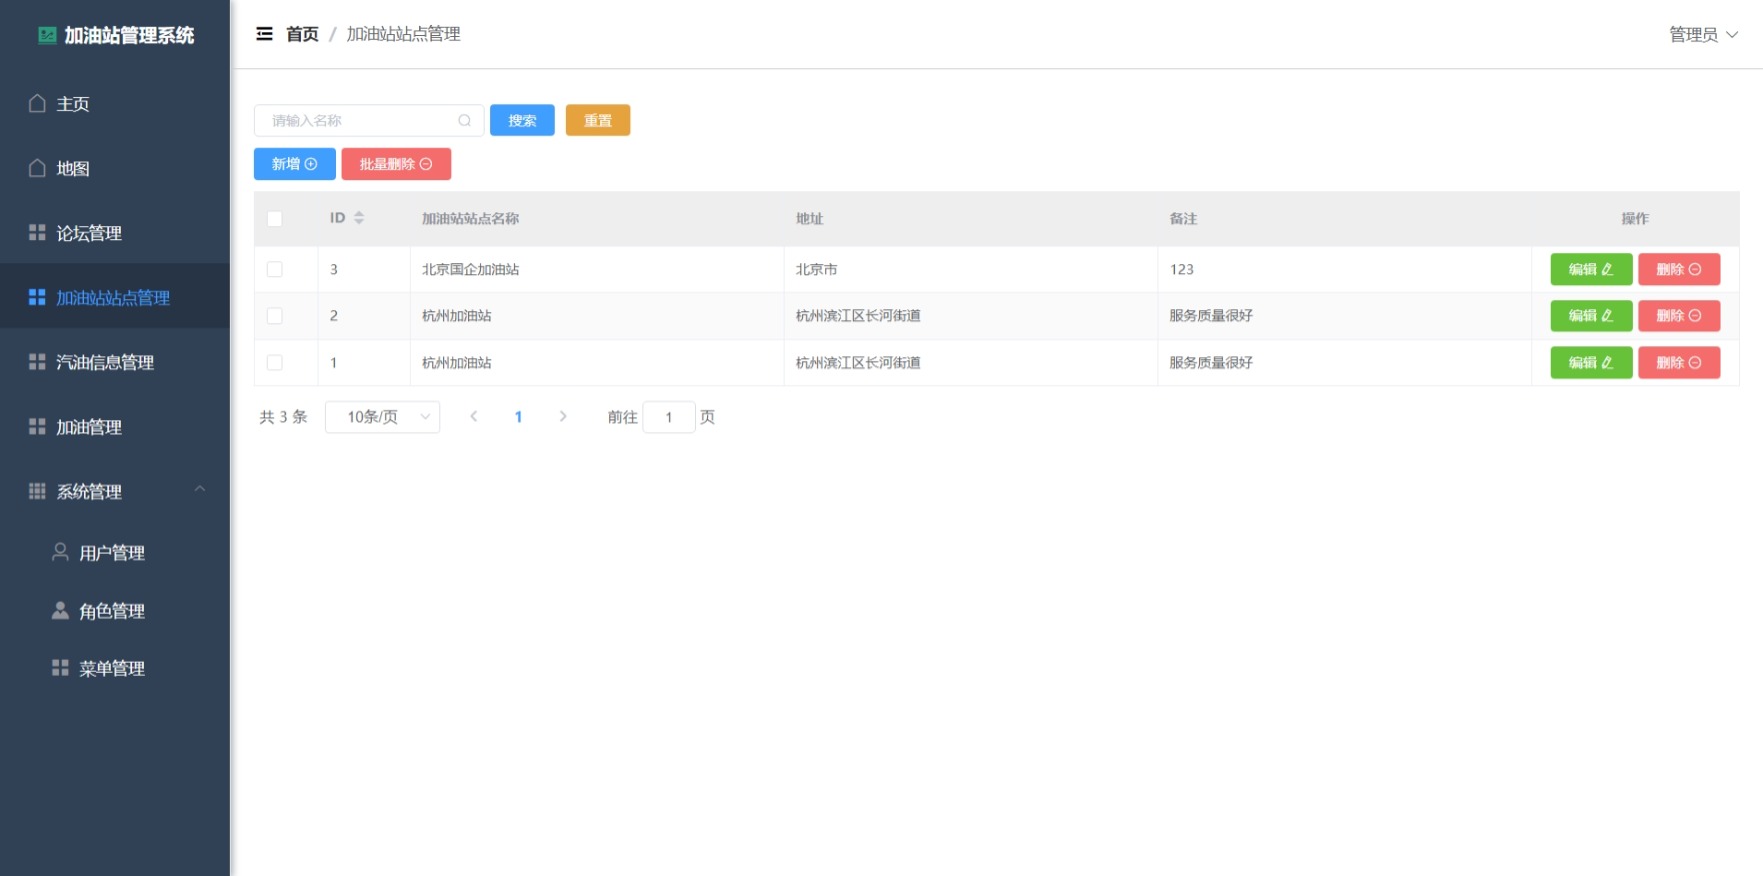Delete the 北京国企加油站 row

click(x=1679, y=270)
